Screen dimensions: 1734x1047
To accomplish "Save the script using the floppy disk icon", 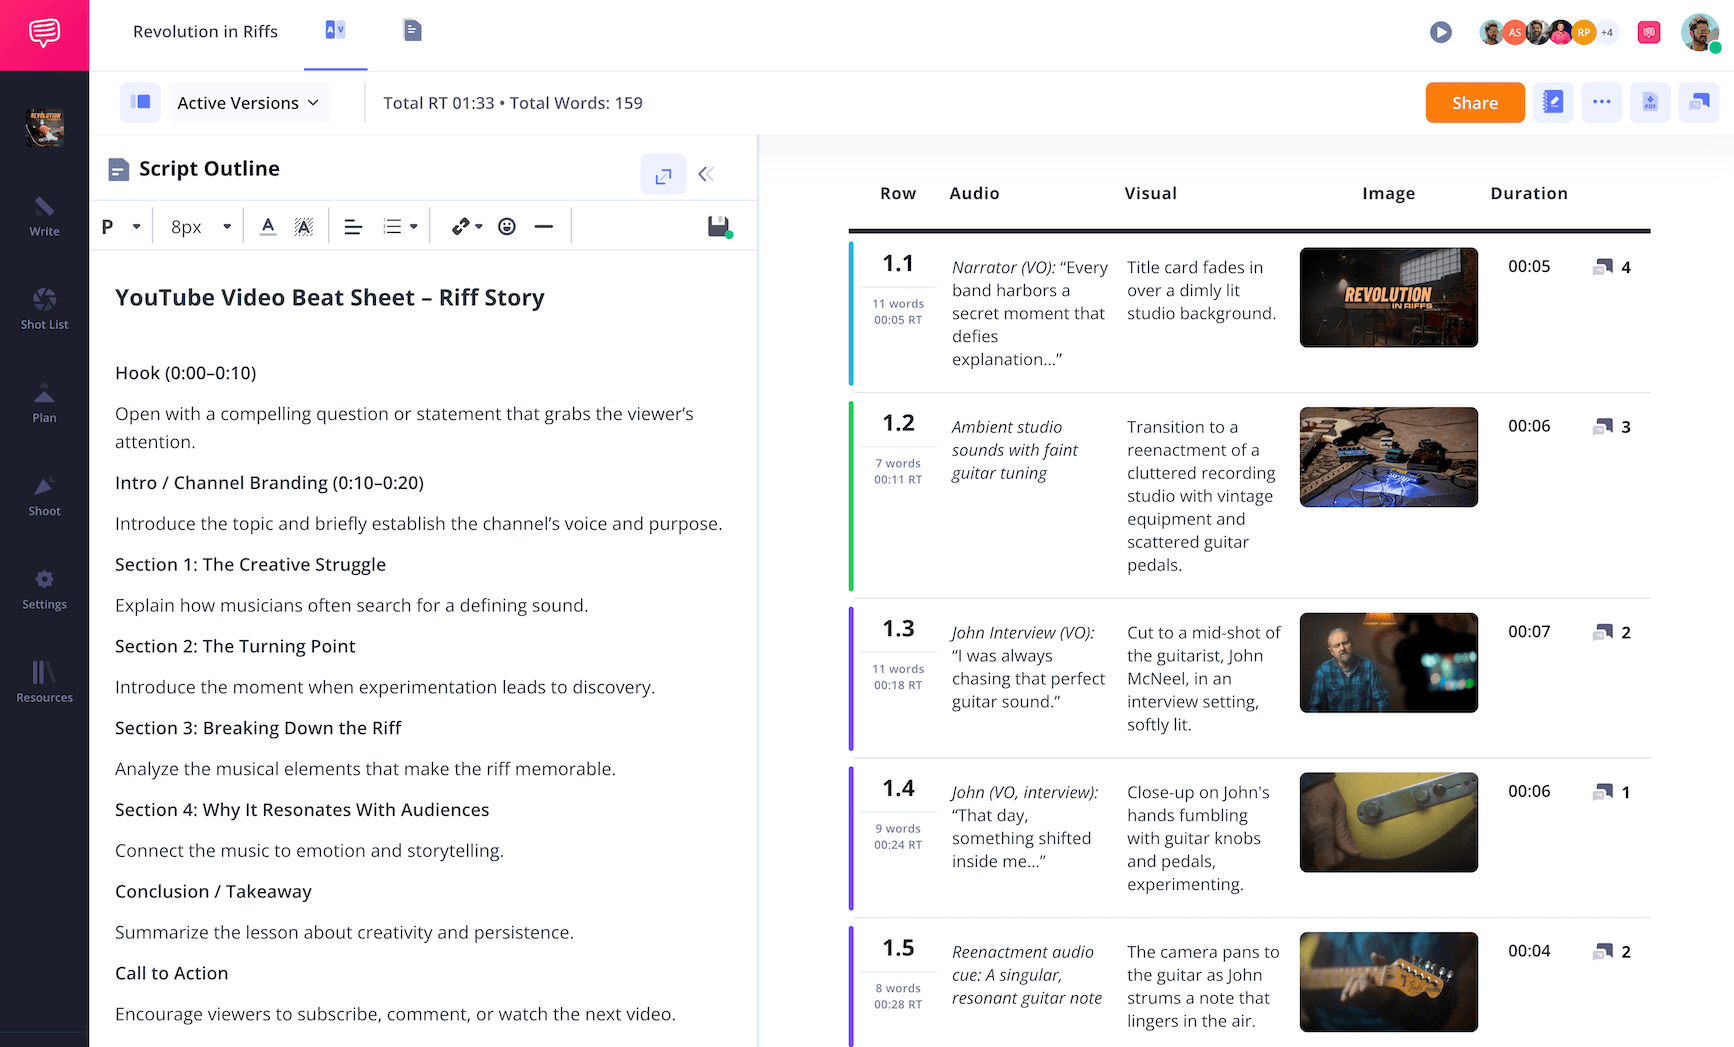I will [718, 227].
